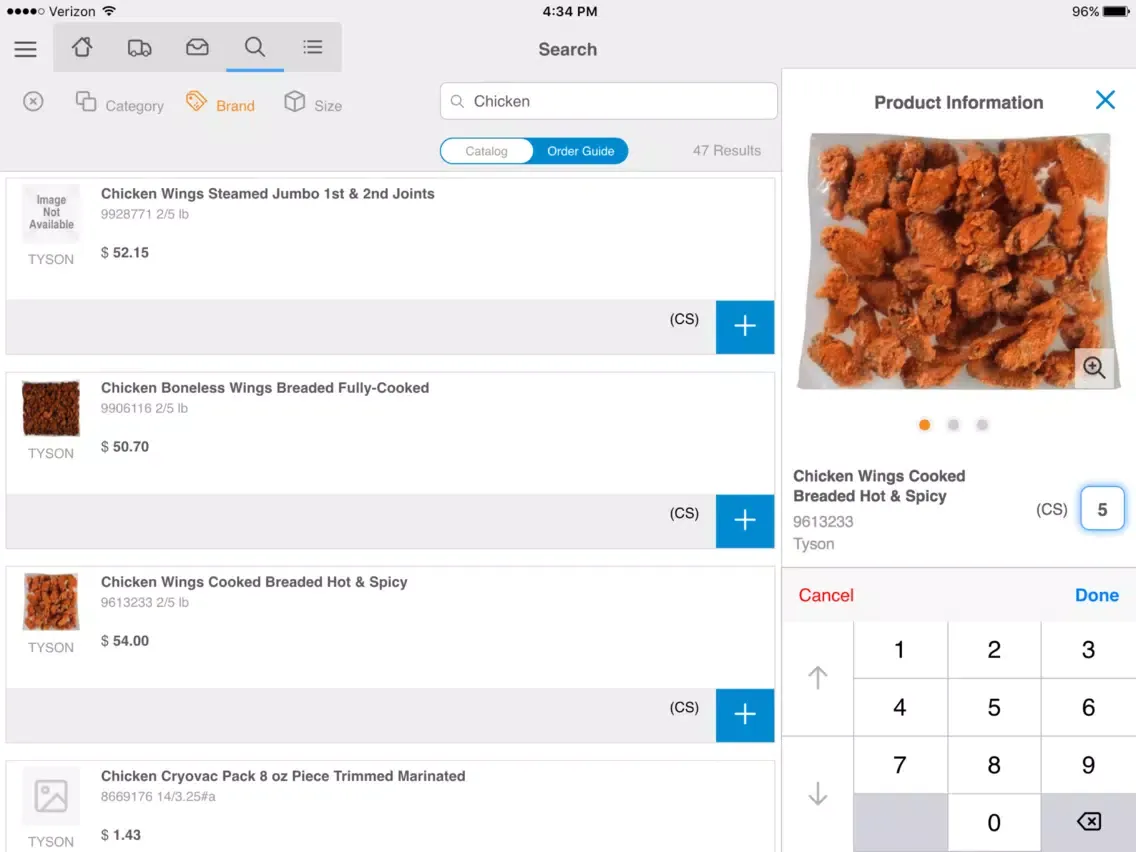
Task: Select the third image page dot
Action: tap(982, 425)
